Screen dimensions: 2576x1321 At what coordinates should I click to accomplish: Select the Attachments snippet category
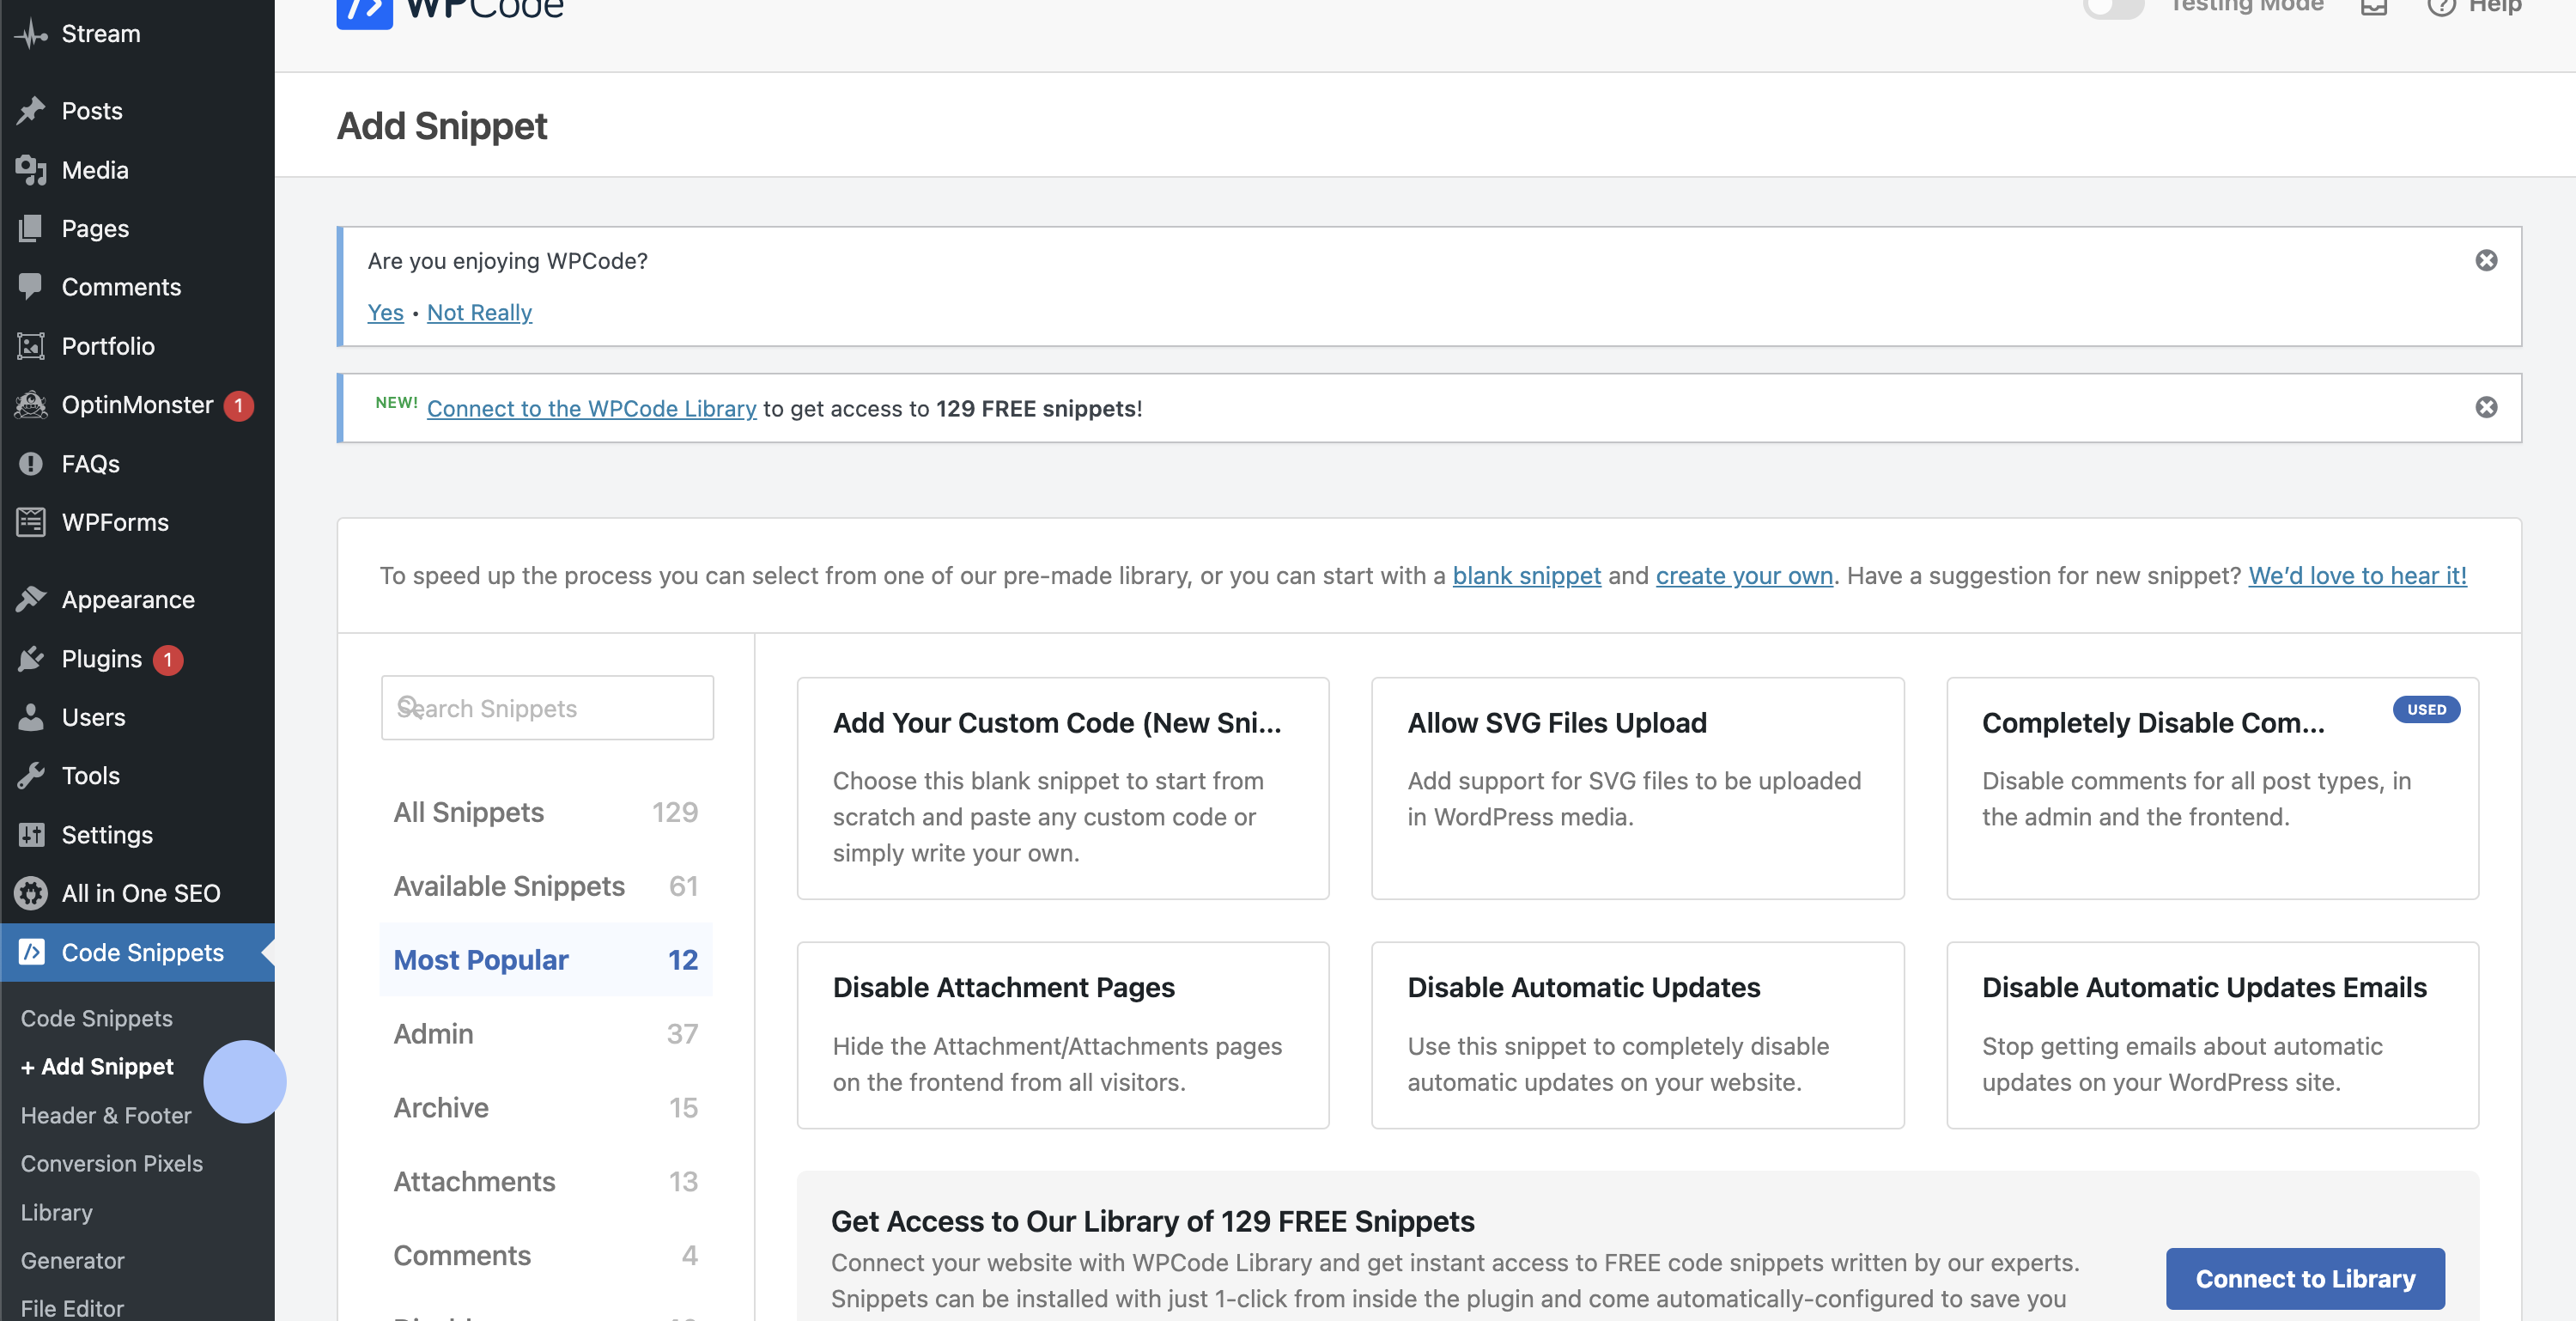coord(546,1182)
